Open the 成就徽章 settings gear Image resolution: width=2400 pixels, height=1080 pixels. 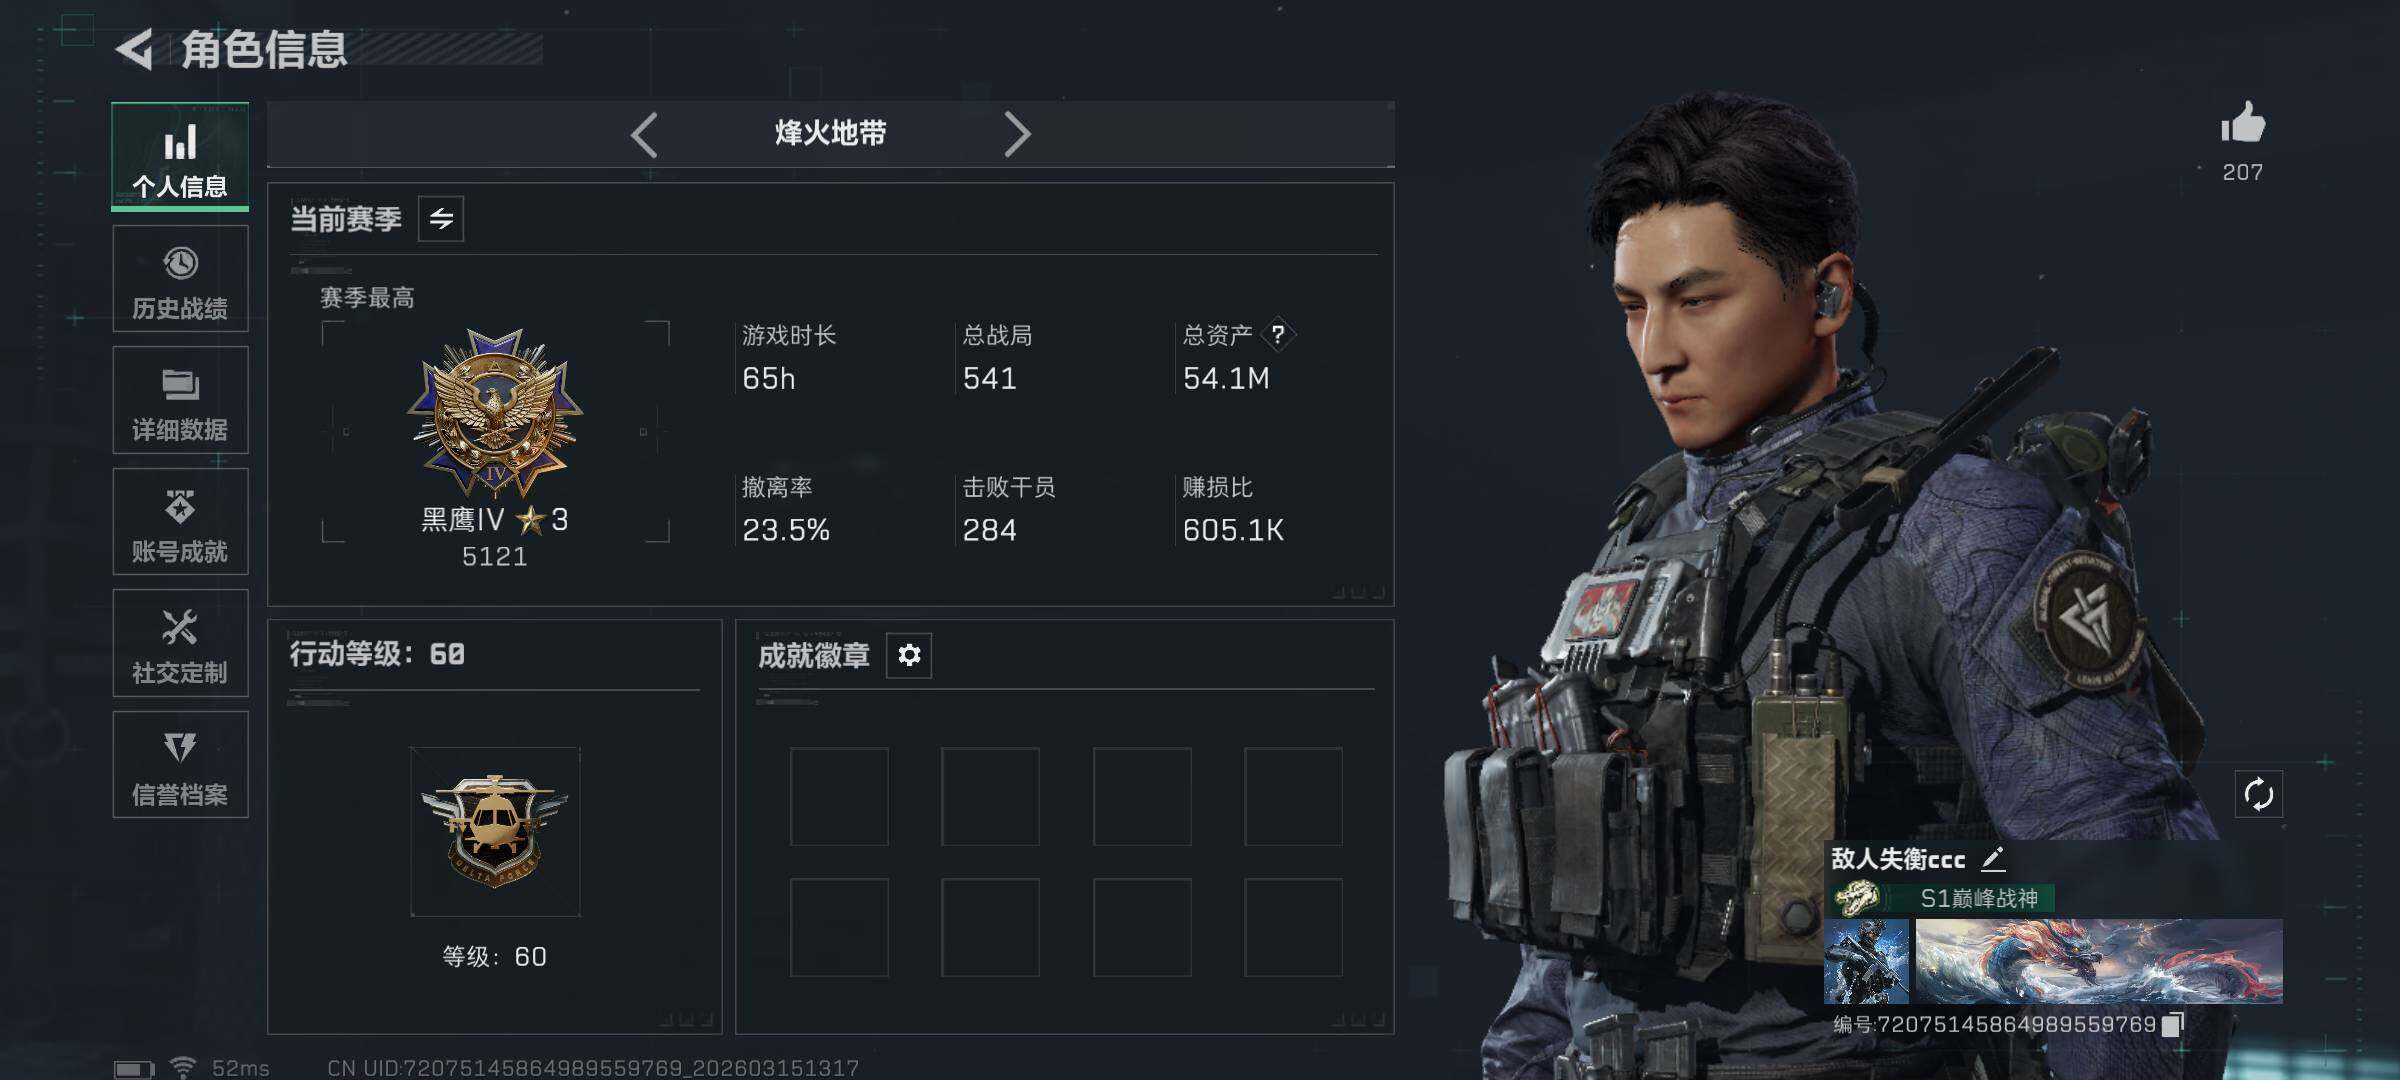(909, 655)
